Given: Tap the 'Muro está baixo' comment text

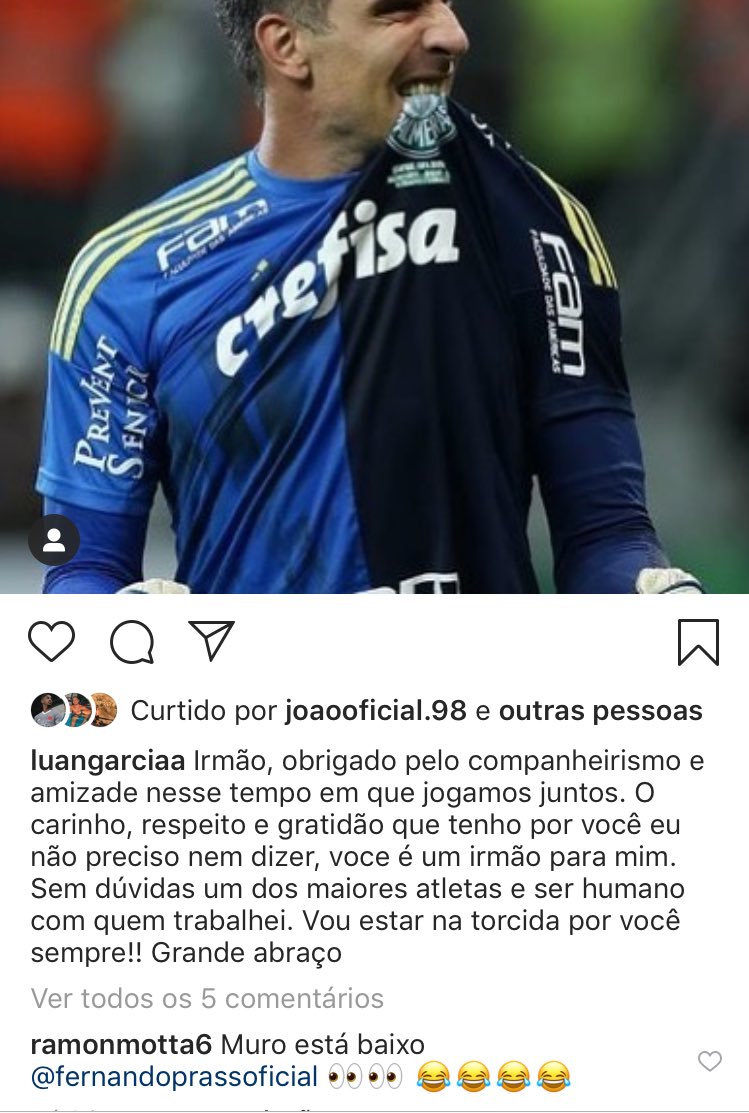Looking at the screenshot, I should [323, 1045].
